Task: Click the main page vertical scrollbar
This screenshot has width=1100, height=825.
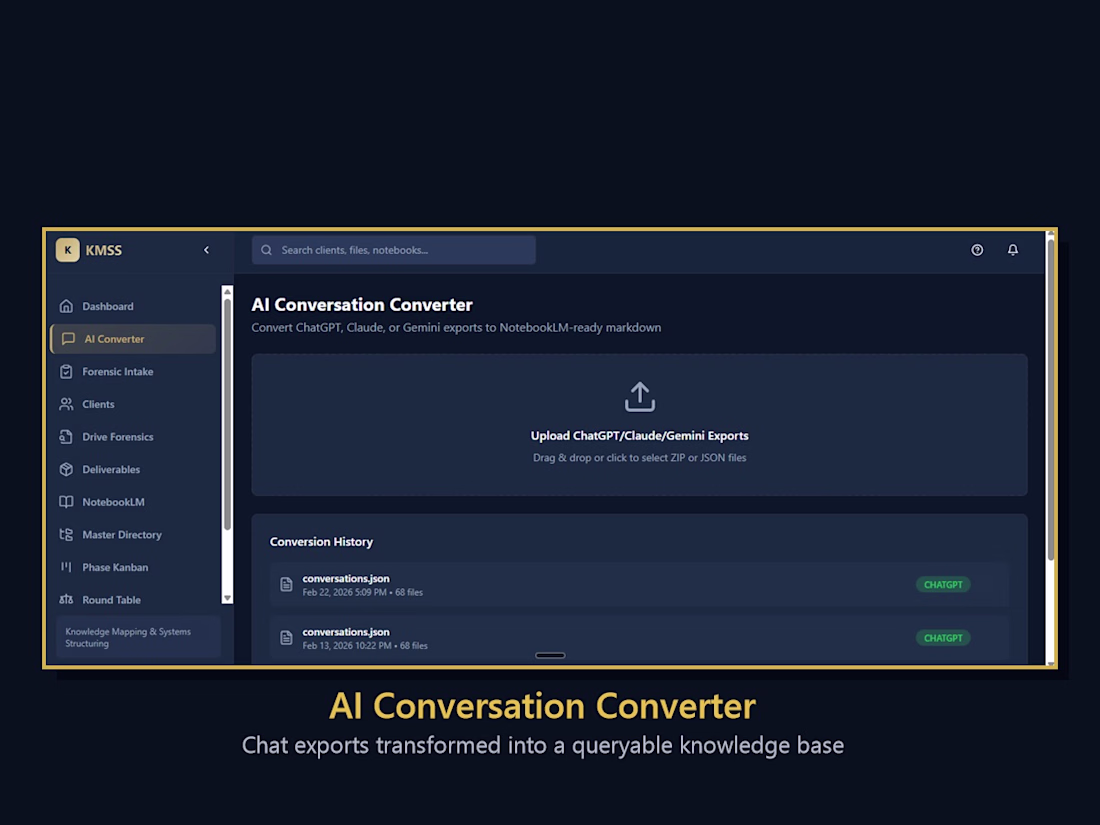Action: 1050,400
